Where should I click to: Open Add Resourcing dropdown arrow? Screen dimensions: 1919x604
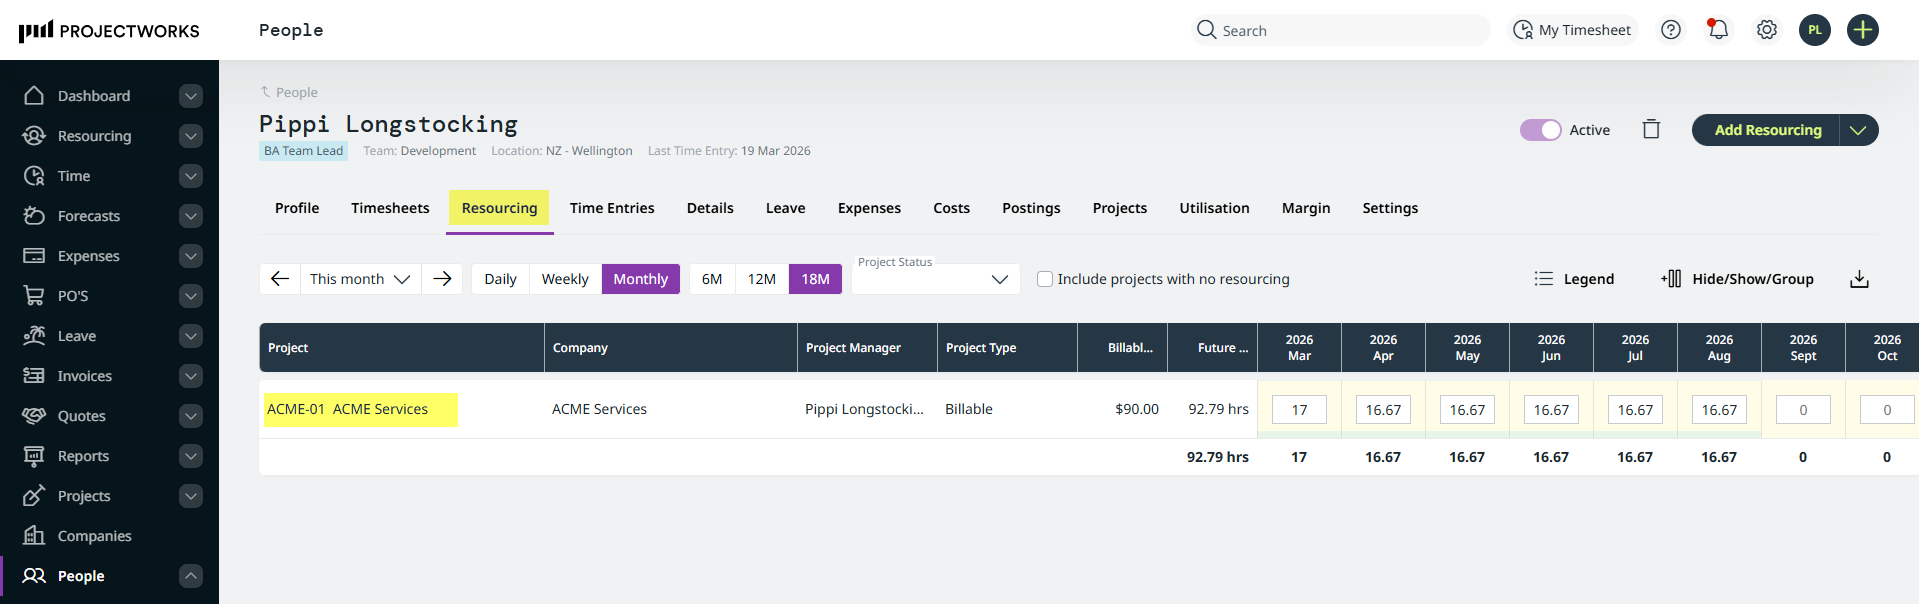click(1858, 130)
